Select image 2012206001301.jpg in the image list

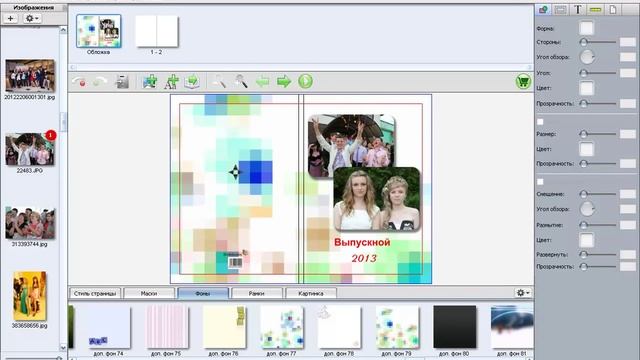point(30,76)
